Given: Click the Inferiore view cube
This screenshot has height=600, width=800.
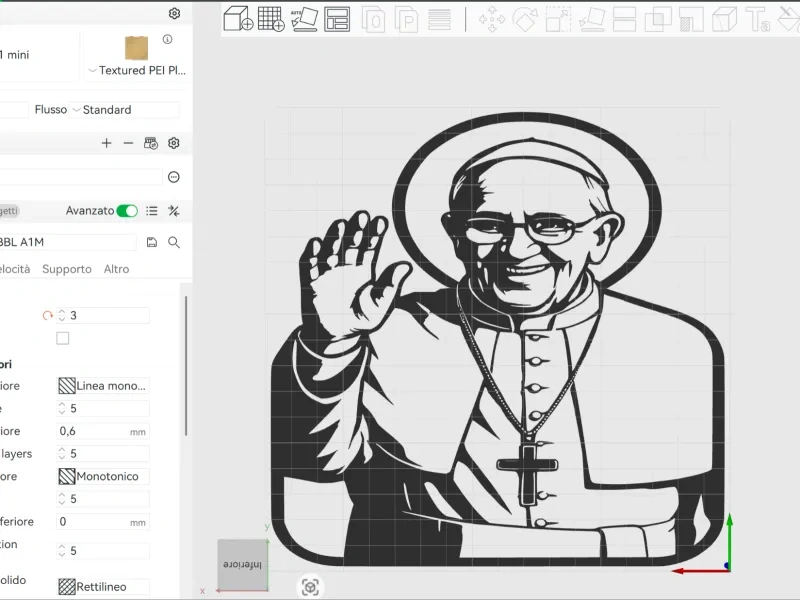Looking at the screenshot, I should point(243,564).
